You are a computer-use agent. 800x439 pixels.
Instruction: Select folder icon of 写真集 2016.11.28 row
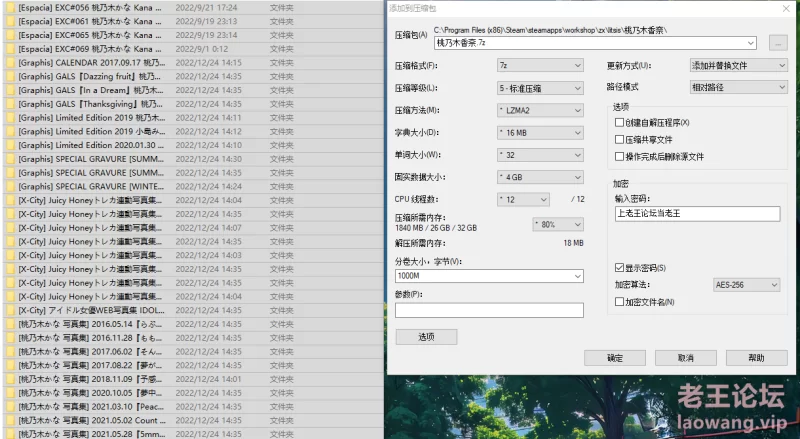[x=10, y=338]
